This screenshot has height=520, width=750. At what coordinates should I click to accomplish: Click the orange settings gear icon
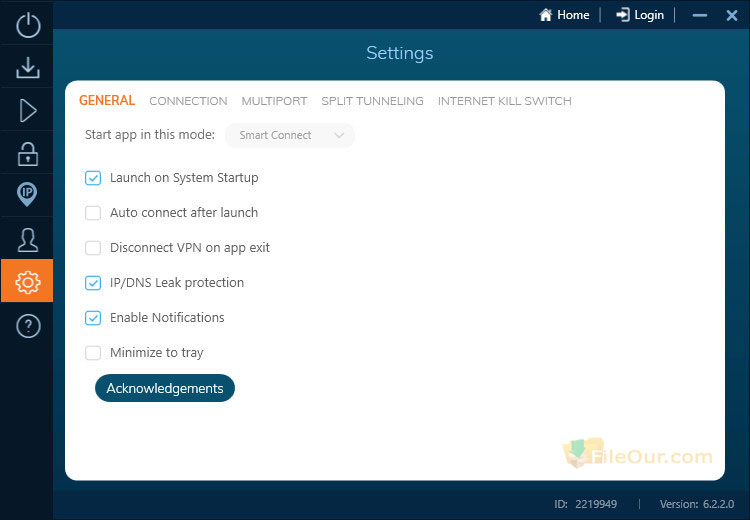(x=27, y=281)
